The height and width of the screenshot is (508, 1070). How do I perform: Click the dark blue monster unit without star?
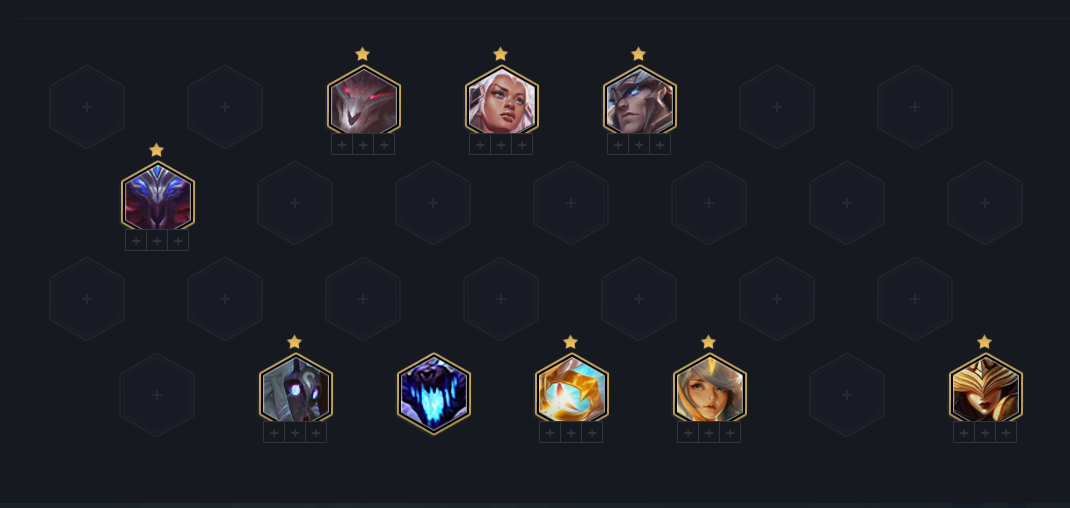pyautogui.click(x=433, y=395)
